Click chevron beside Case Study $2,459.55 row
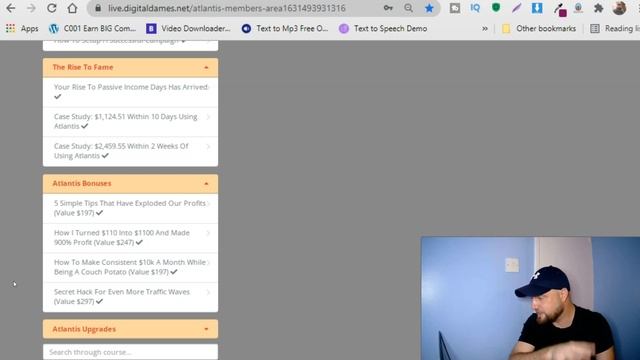 coord(208,147)
